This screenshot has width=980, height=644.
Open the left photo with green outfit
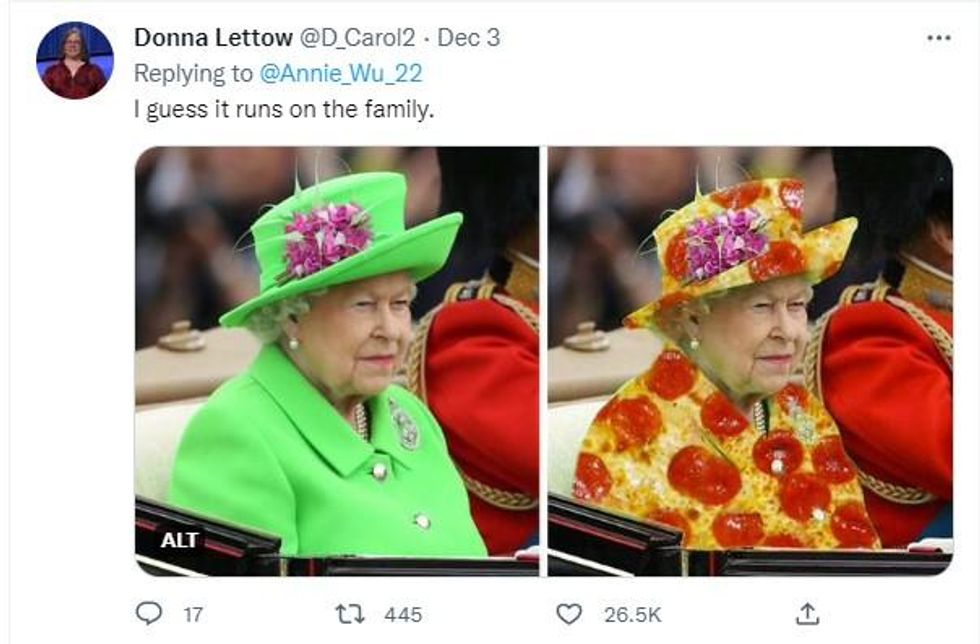336,361
